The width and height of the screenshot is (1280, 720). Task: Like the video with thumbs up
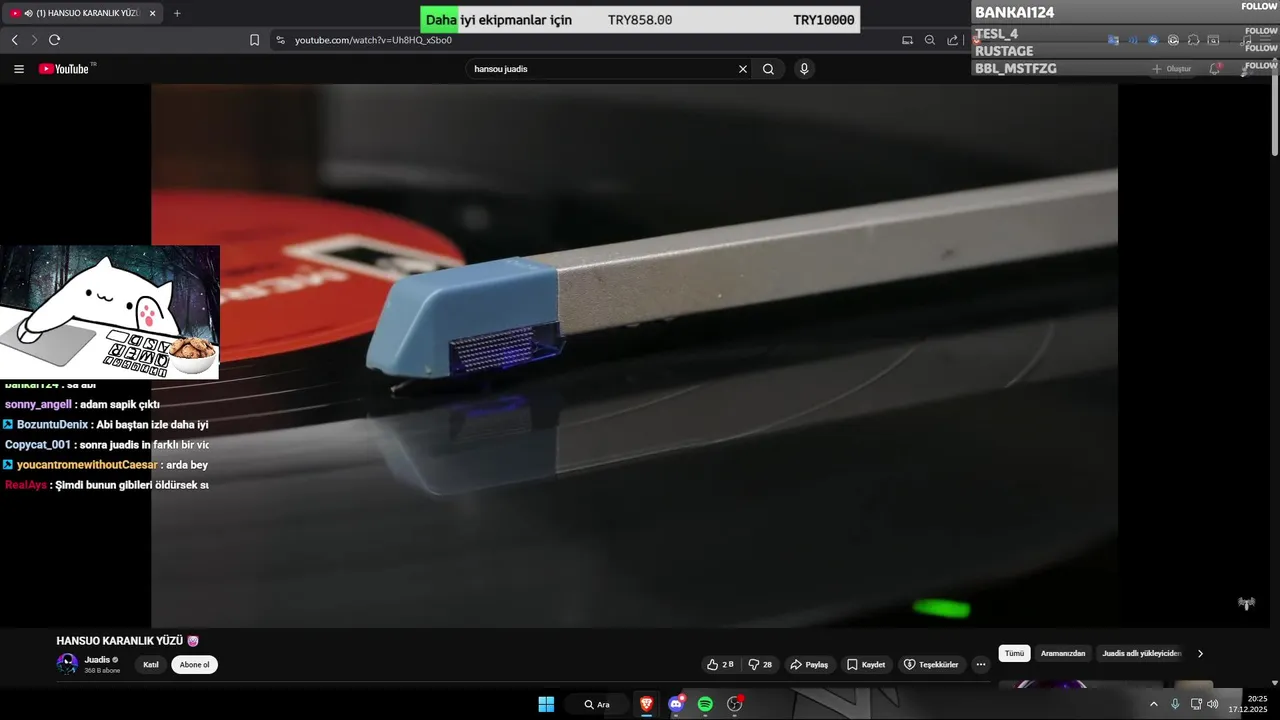(x=720, y=664)
